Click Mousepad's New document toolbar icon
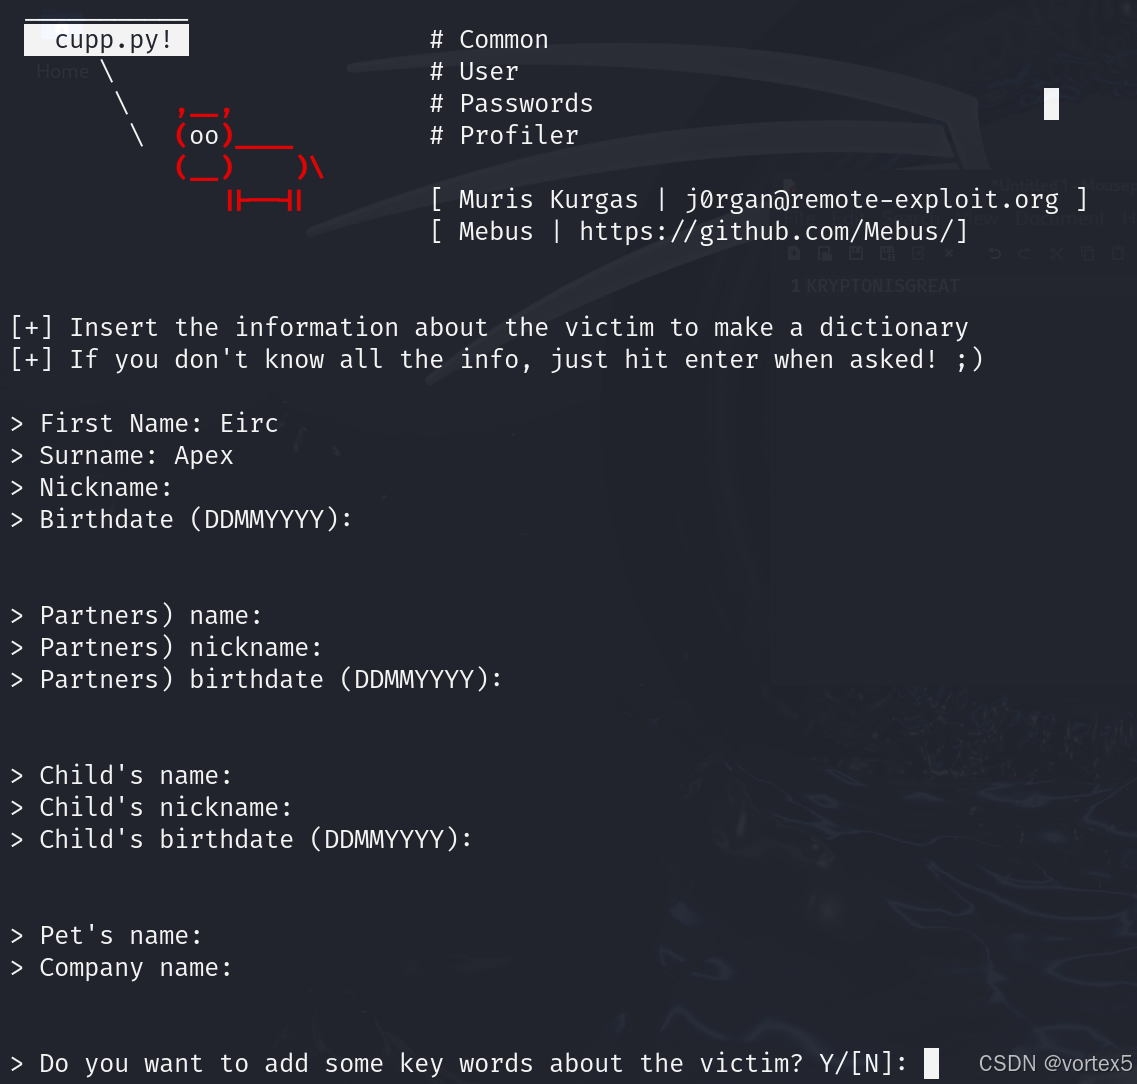 point(794,253)
